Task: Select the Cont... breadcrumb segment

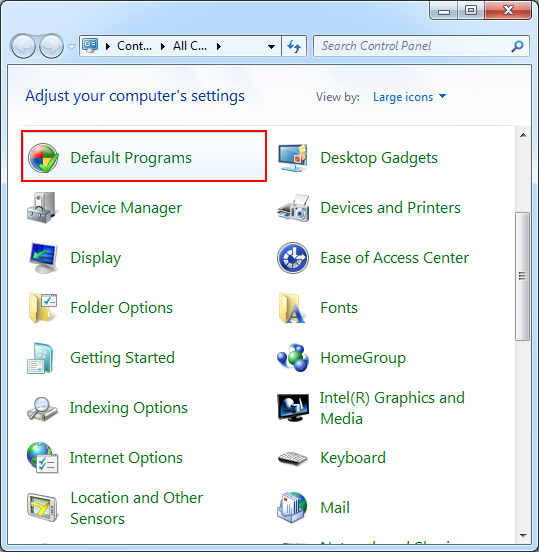Action: [x=134, y=46]
